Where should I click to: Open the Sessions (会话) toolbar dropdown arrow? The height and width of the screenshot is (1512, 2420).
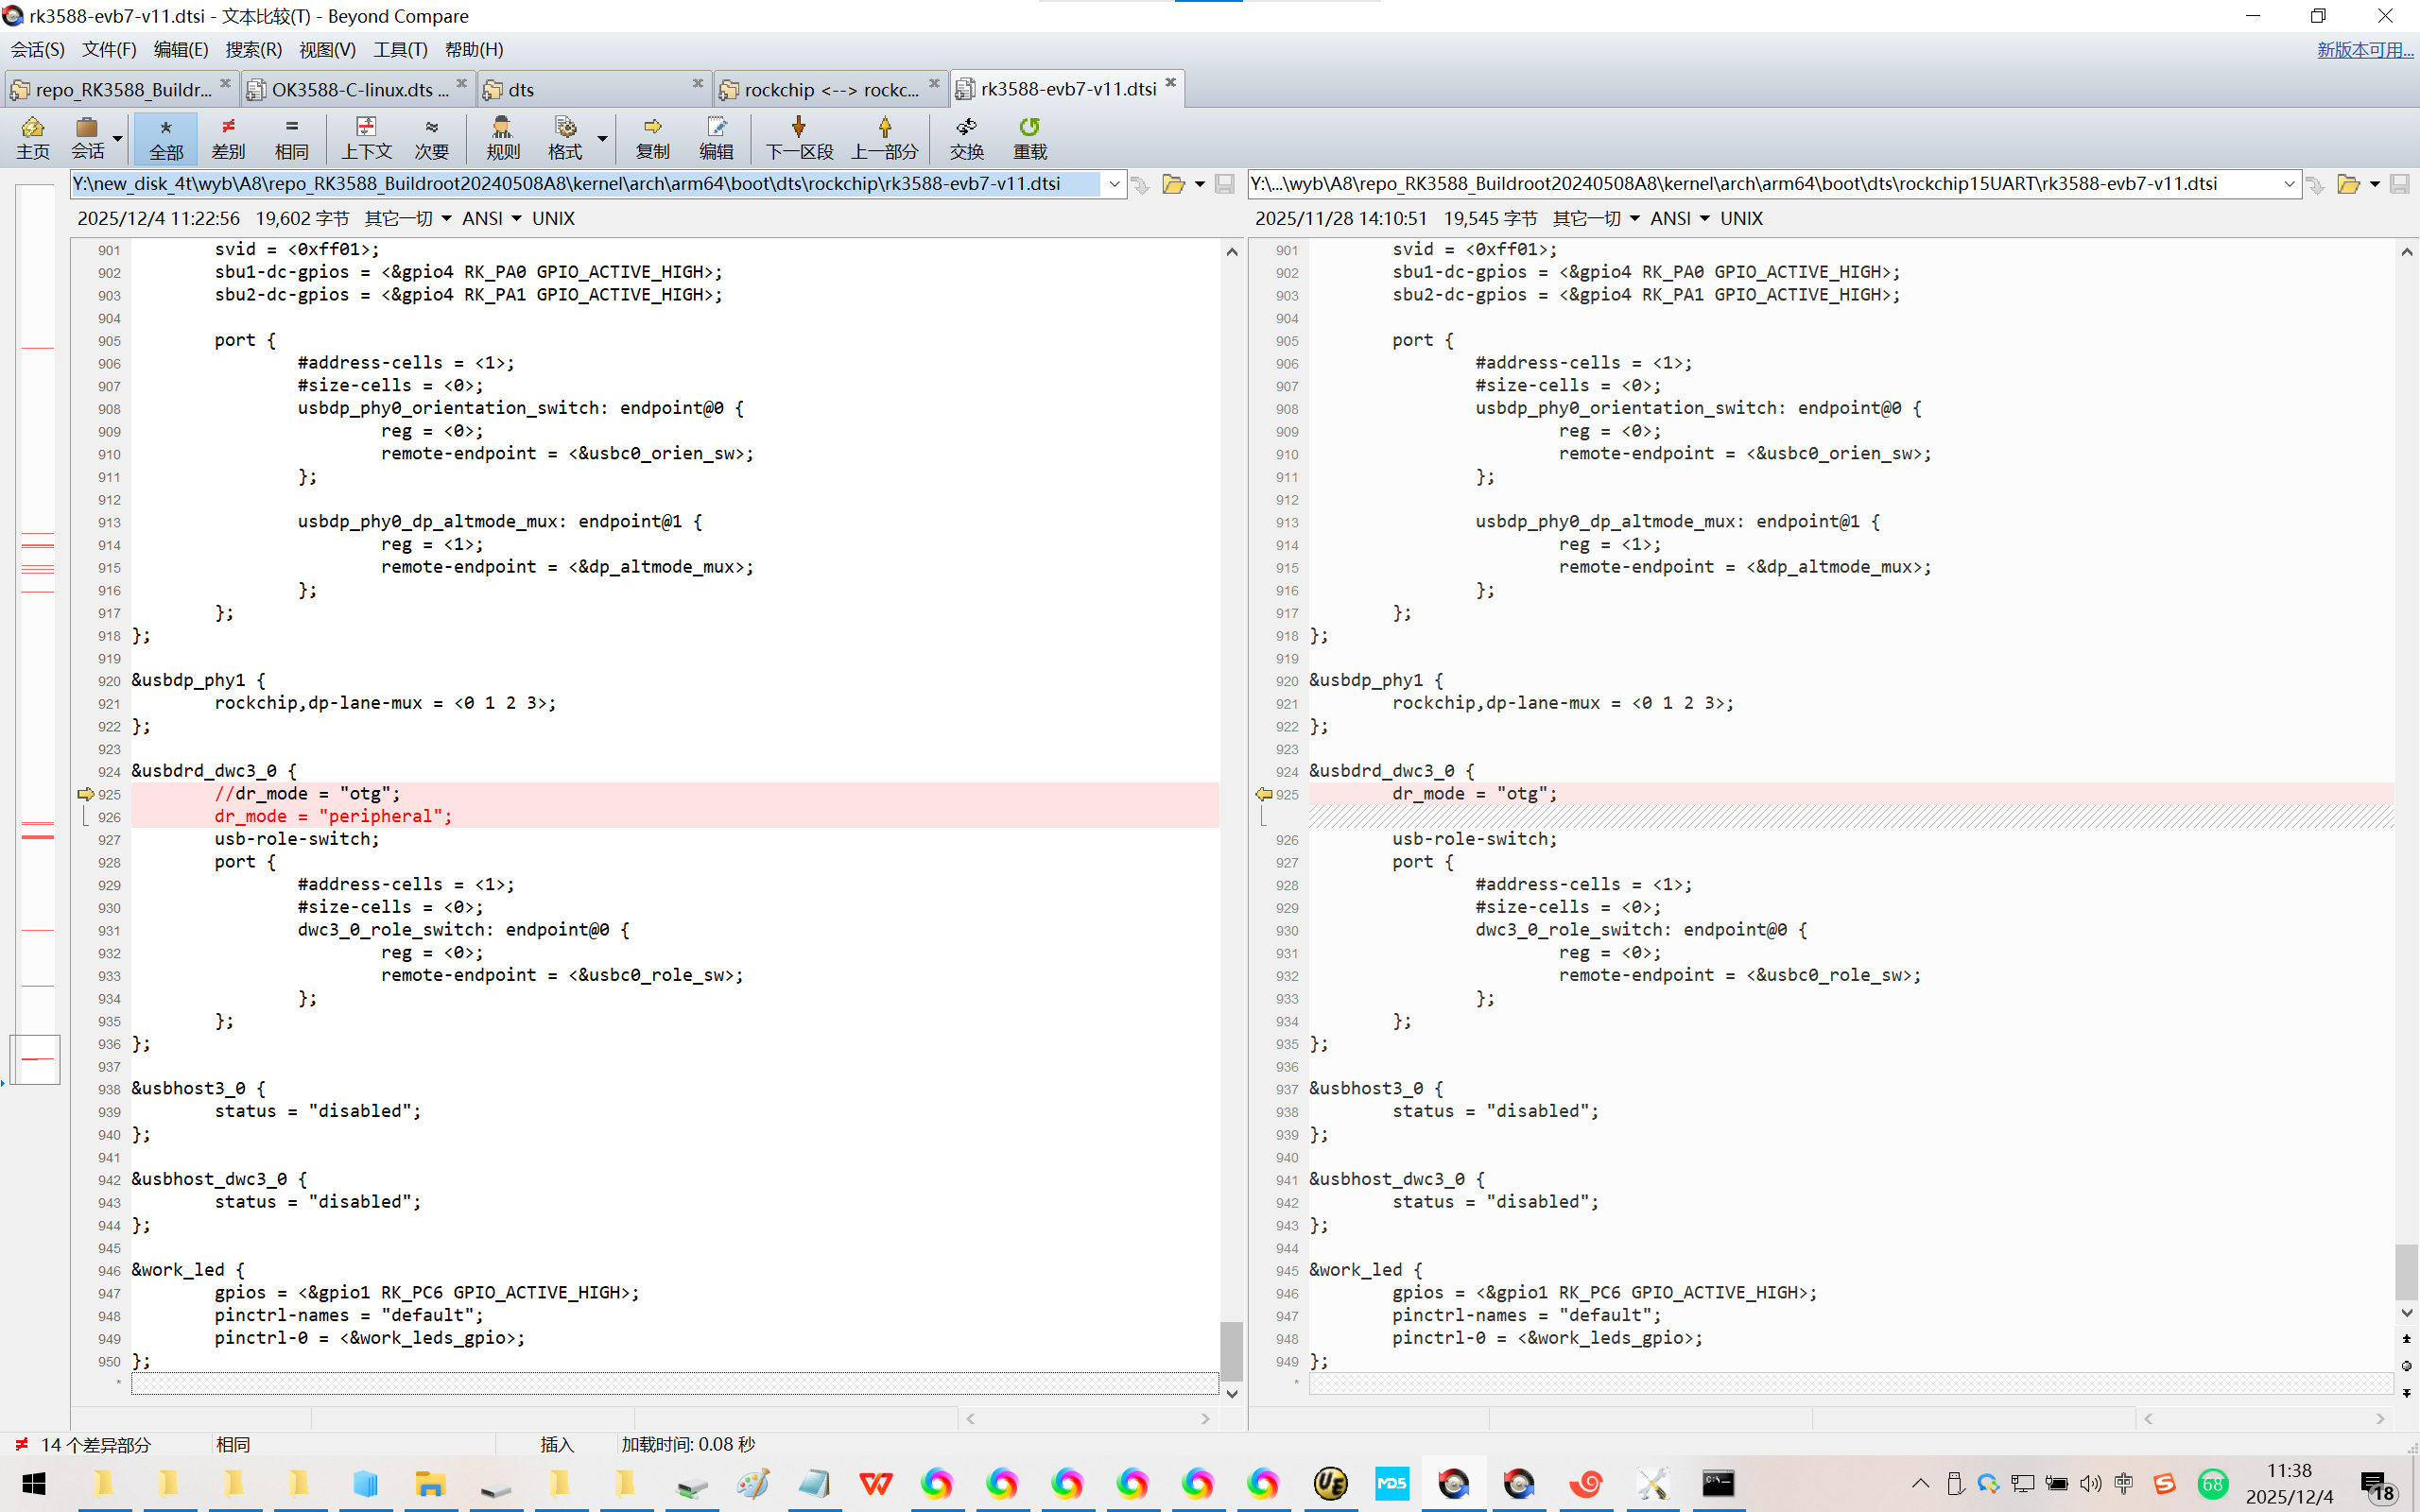pos(117,138)
